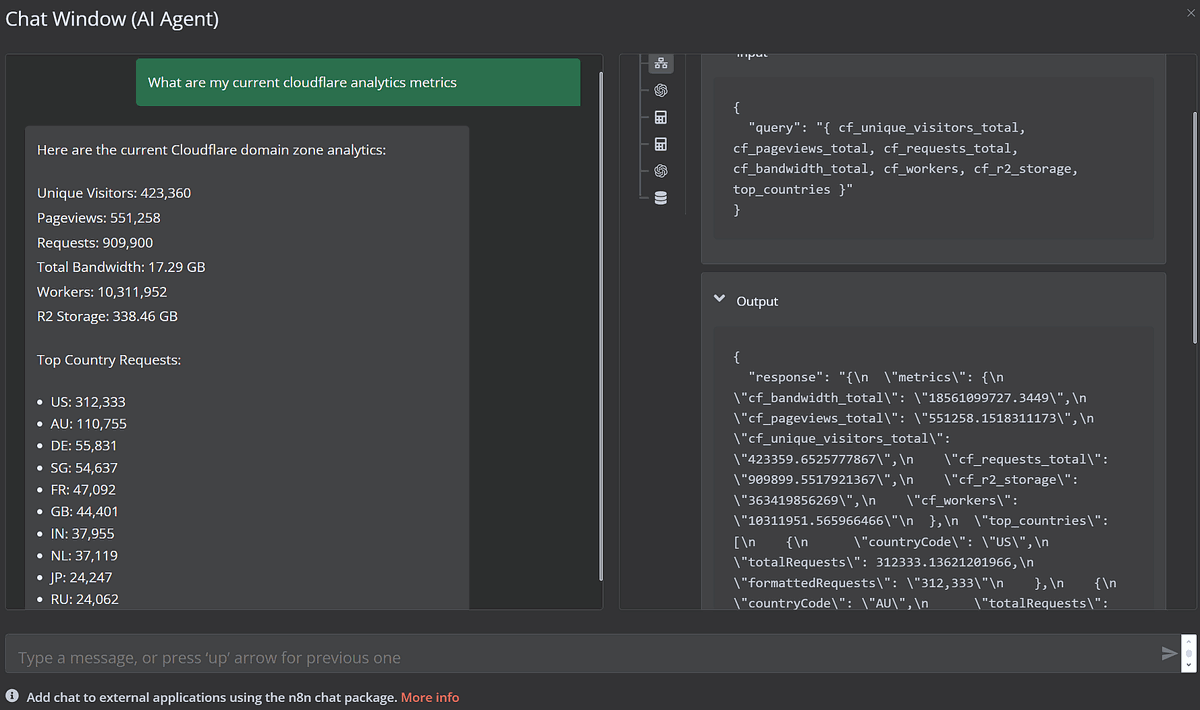Click the 'Chat Window (AI Agent)' title

point(112,18)
